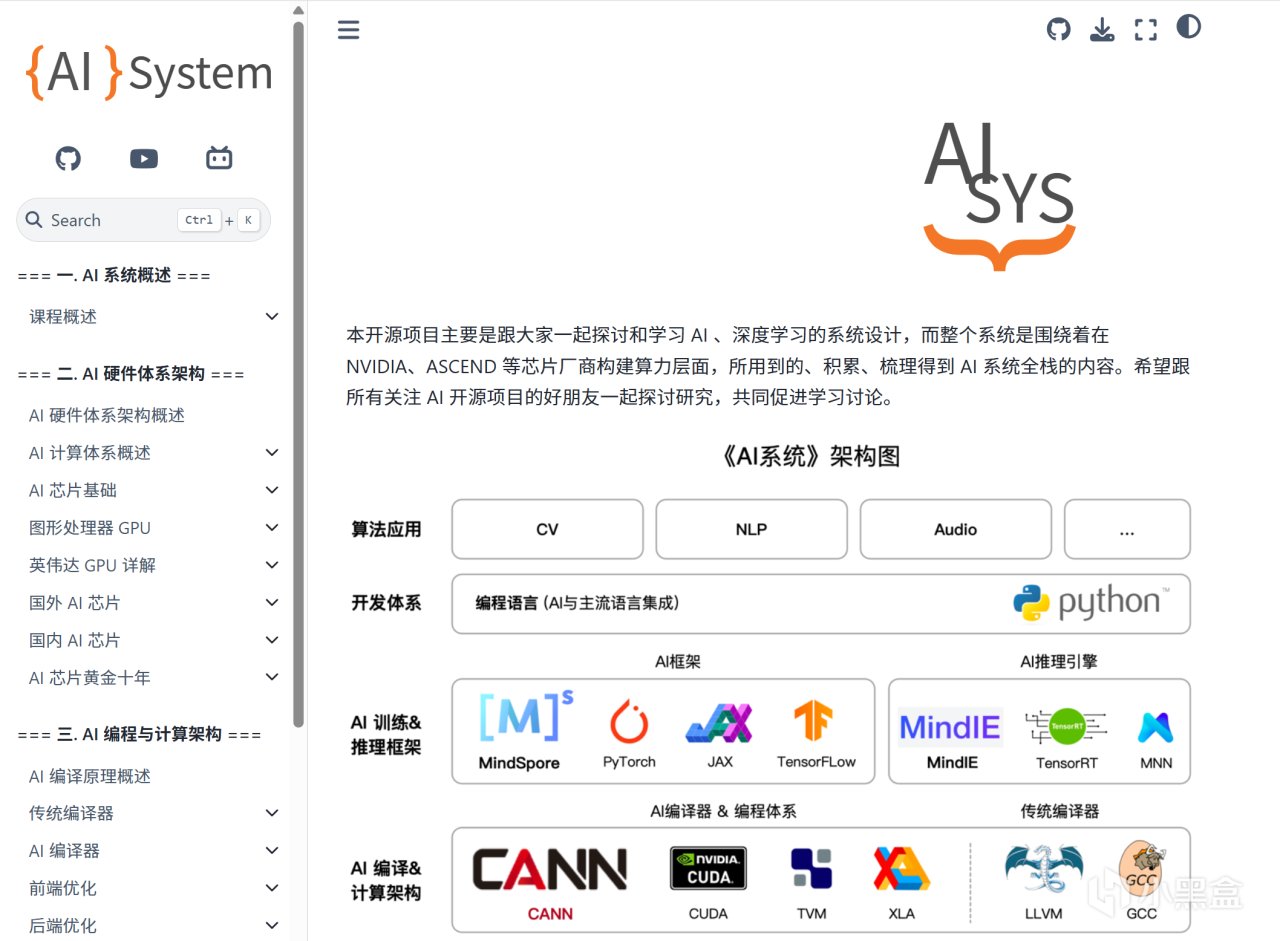The width and height of the screenshot is (1280, 941).
Task: Open the Bilibili icon in the sidebar
Action: (x=219, y=158)
